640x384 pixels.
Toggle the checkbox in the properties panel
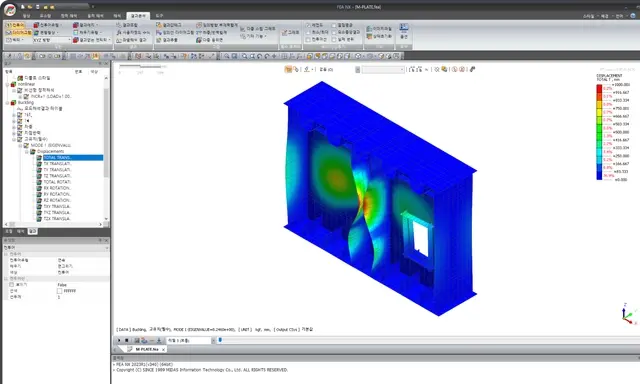pyautogui.click(x=12, y=285)
